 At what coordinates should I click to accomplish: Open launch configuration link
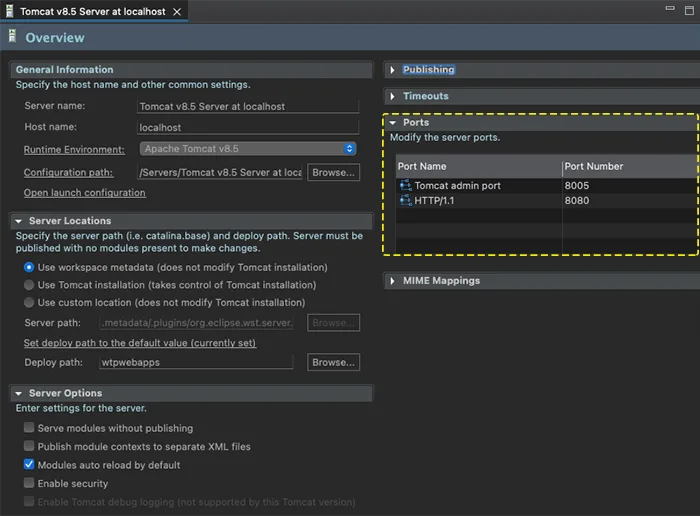84,193
